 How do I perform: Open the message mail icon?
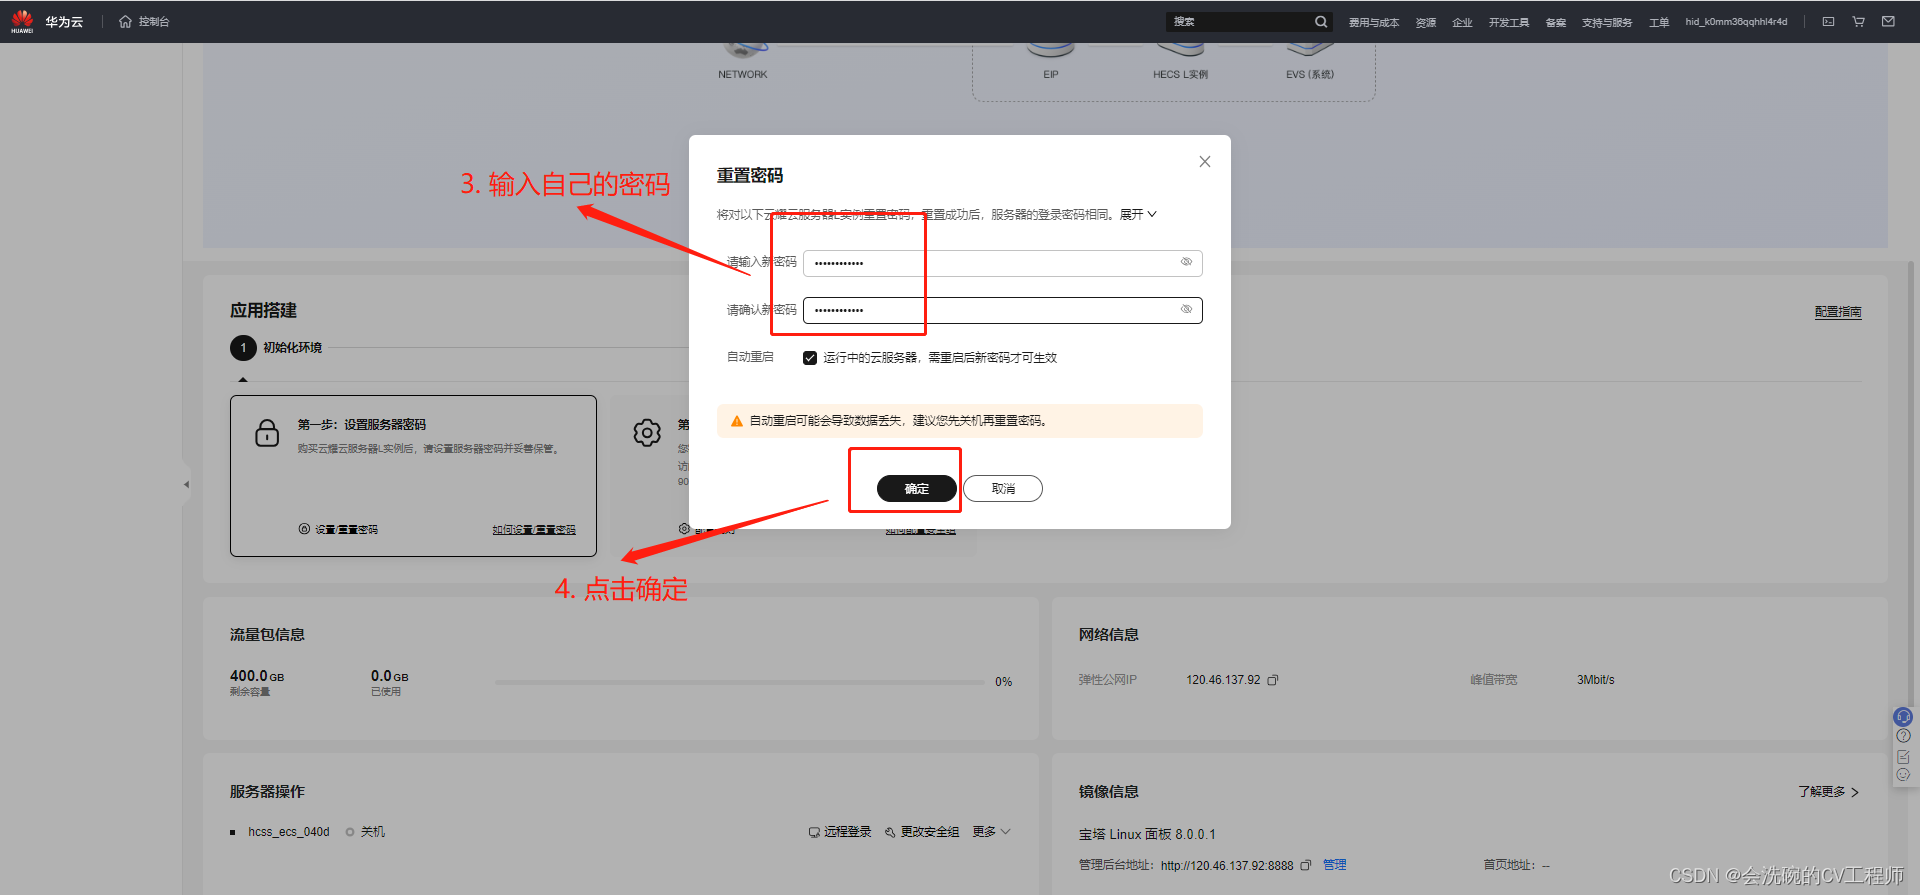click(x=1888, y=22)
